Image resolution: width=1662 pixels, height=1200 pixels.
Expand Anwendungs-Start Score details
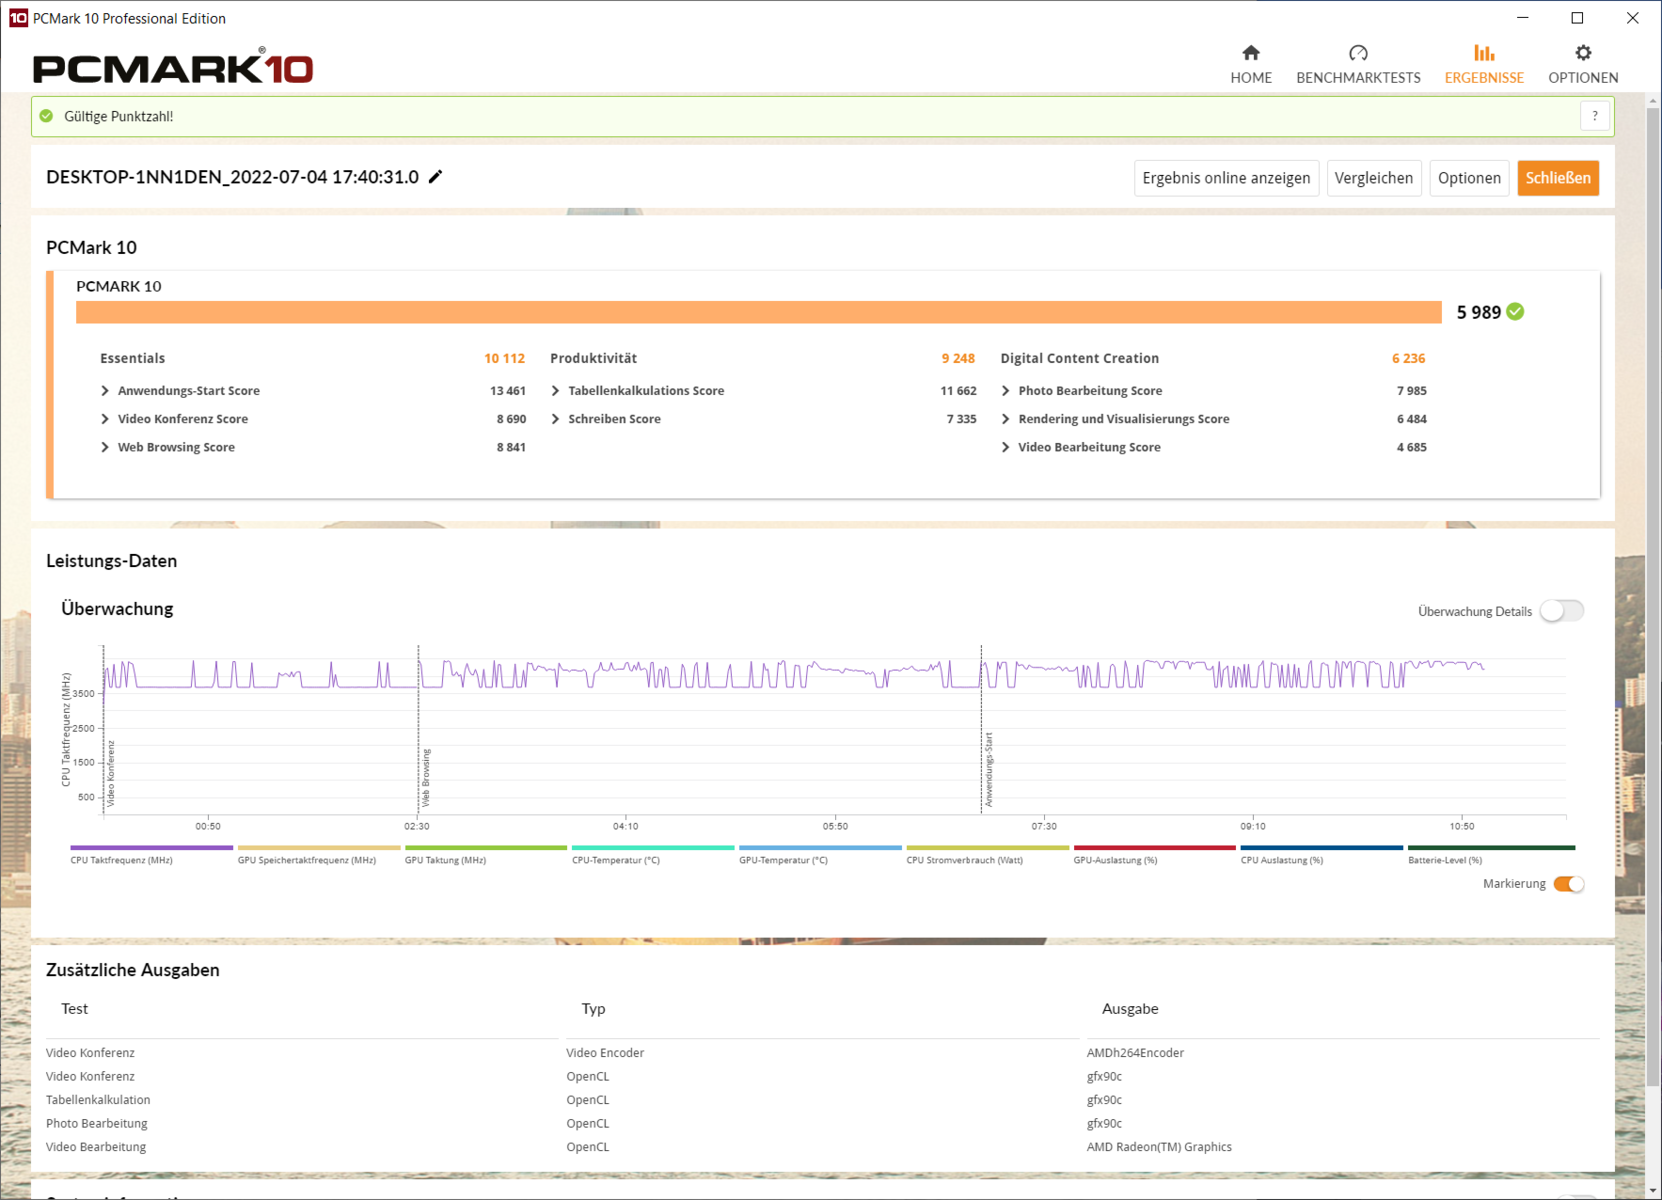tap(105, 391)
